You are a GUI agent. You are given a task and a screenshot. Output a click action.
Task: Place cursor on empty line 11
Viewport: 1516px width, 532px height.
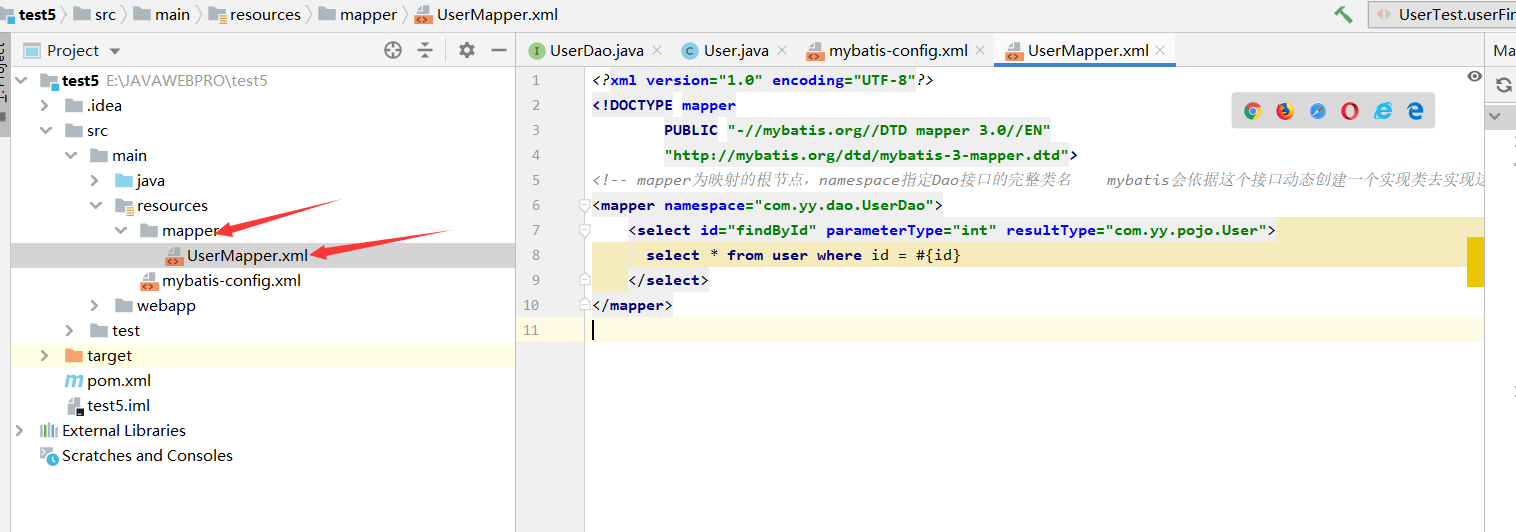point(1034,330)
